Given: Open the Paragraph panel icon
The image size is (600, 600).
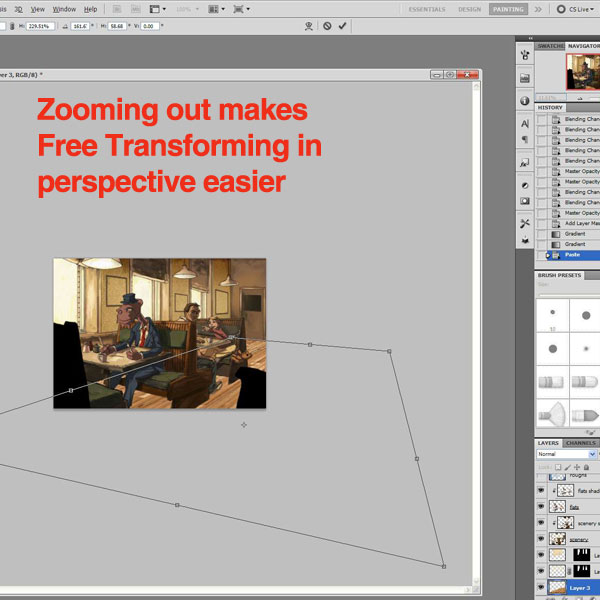Looking at the screenshot, I should point(525,139).
